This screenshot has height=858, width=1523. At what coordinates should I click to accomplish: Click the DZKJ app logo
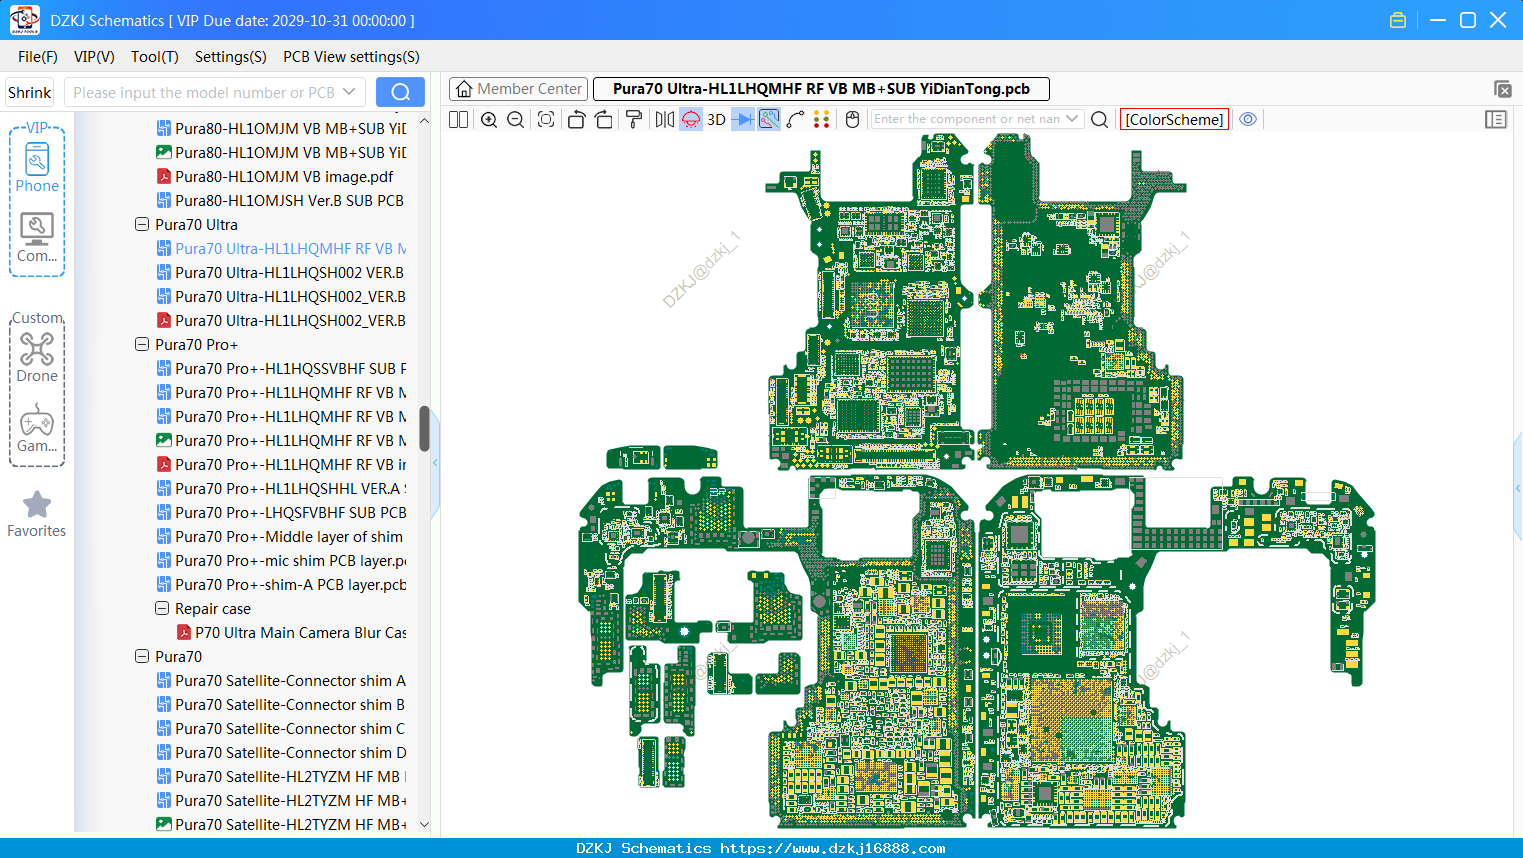[x=24, y=20]
